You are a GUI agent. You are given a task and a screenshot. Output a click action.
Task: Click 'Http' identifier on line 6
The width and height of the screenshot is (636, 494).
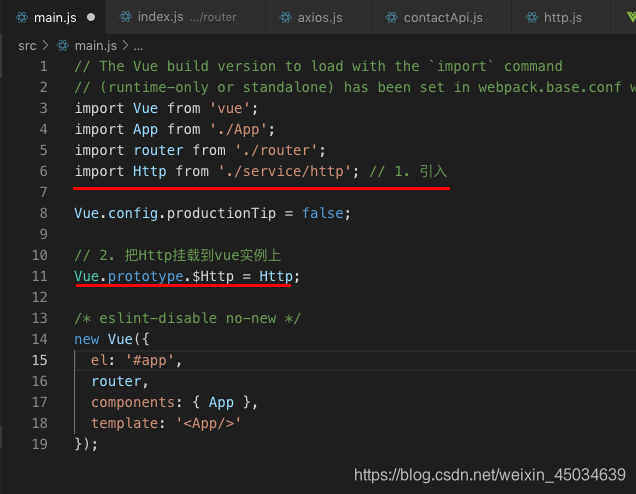(150, 171)
